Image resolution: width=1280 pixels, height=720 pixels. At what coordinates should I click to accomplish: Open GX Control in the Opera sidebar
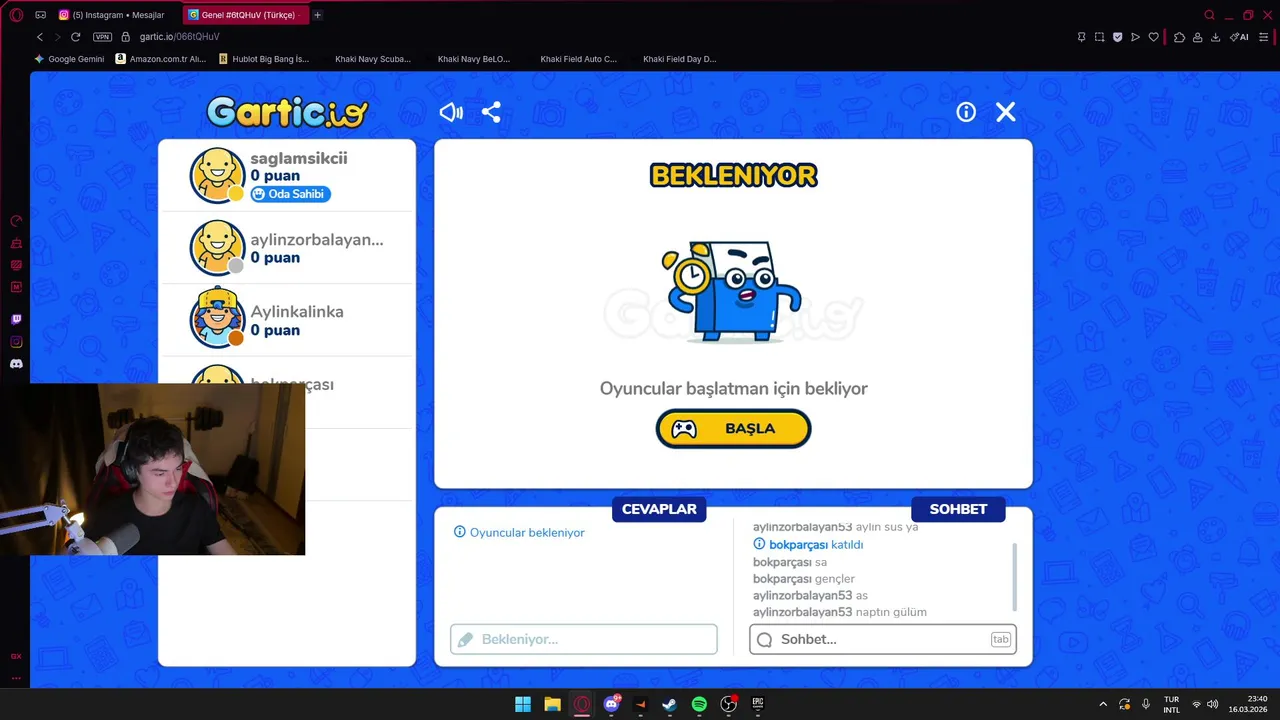point(16,221)
